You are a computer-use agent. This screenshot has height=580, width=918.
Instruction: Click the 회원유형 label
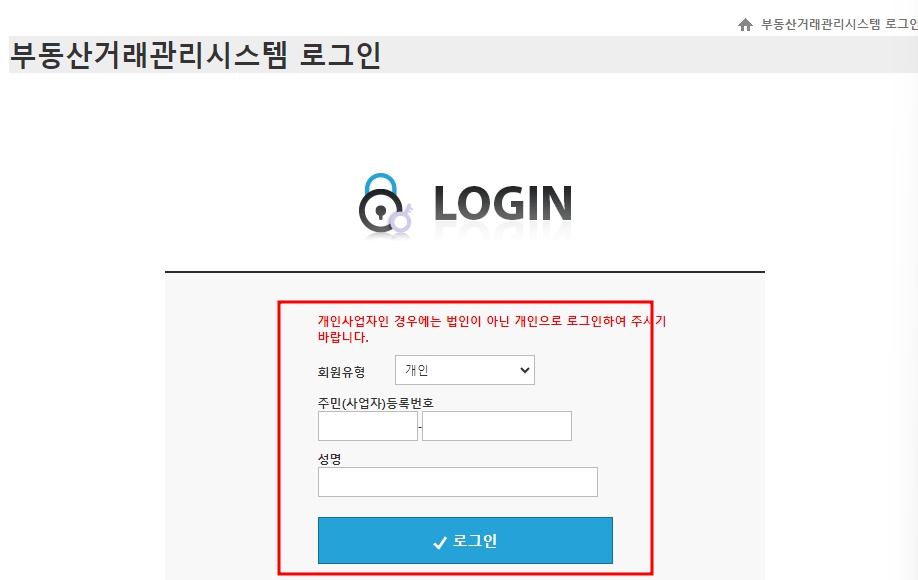point(341,372)
